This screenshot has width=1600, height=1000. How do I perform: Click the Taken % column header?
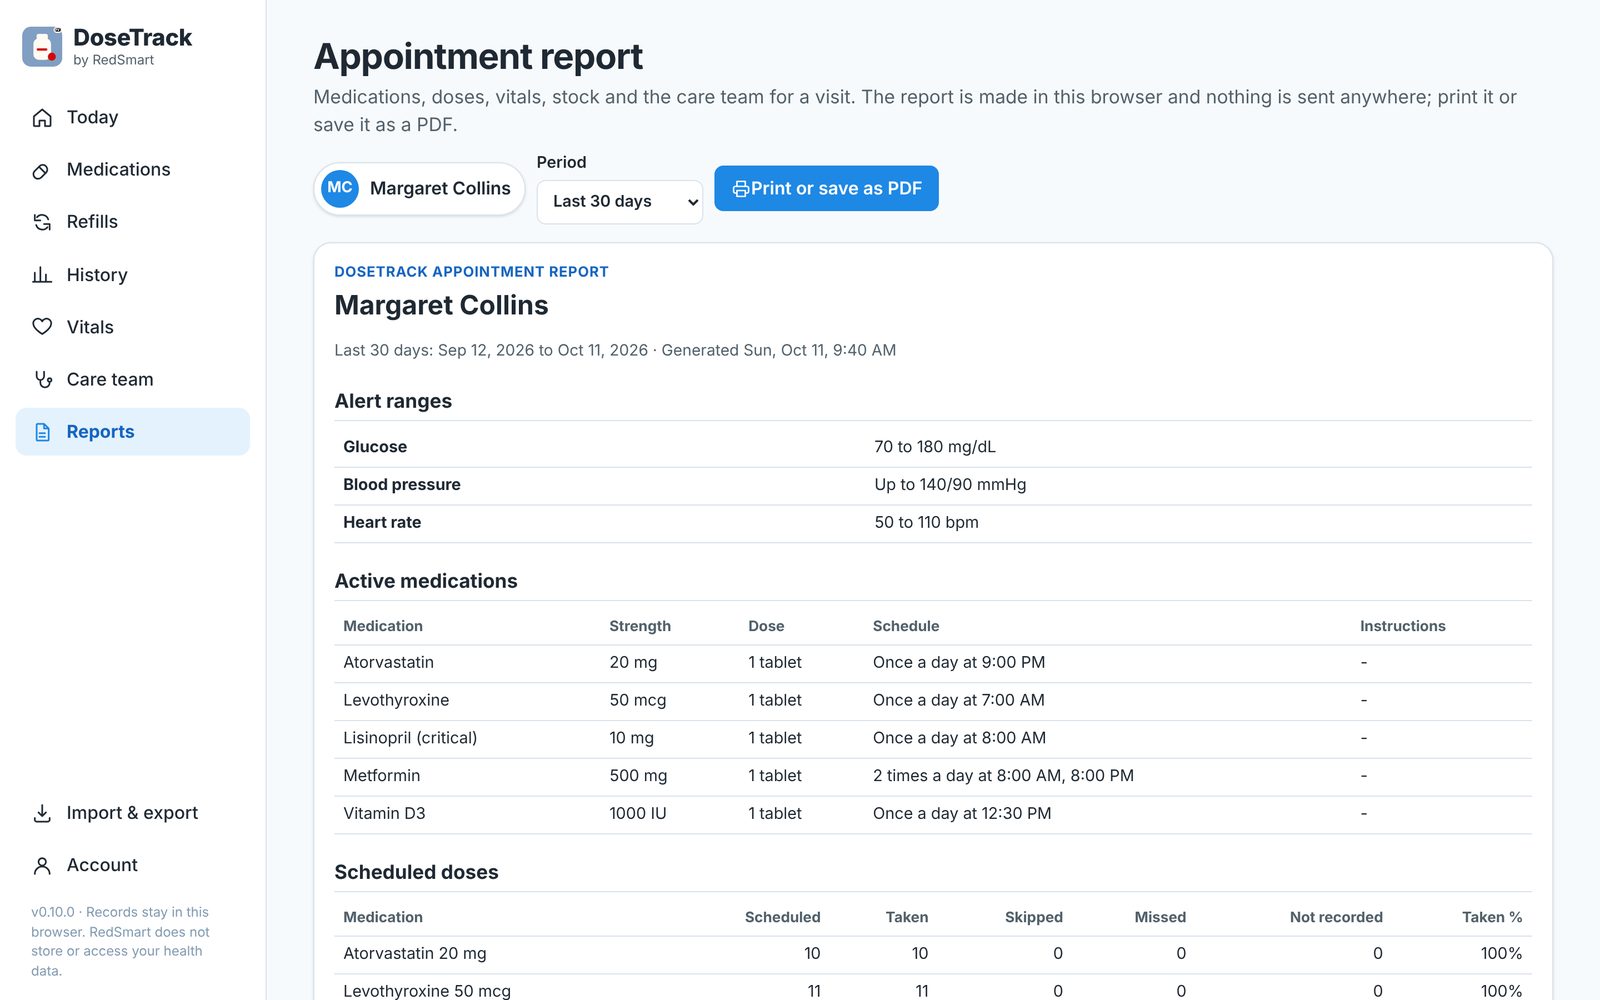coord(1491,917)
